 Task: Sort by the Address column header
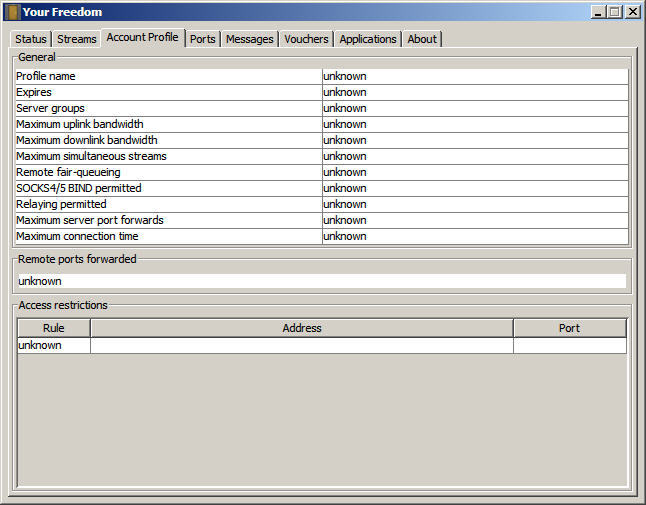(302, 328)
